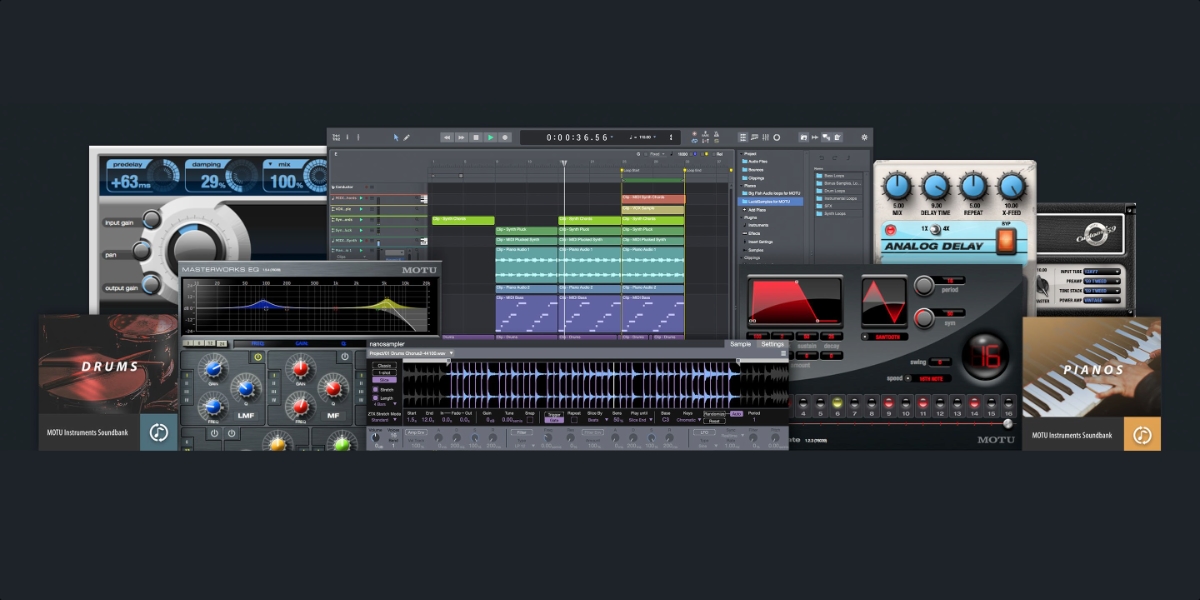Click Add Place in the browser
Image resolution: width=1200 pixels, height=600 pixels.
click(x=756, y=210)
